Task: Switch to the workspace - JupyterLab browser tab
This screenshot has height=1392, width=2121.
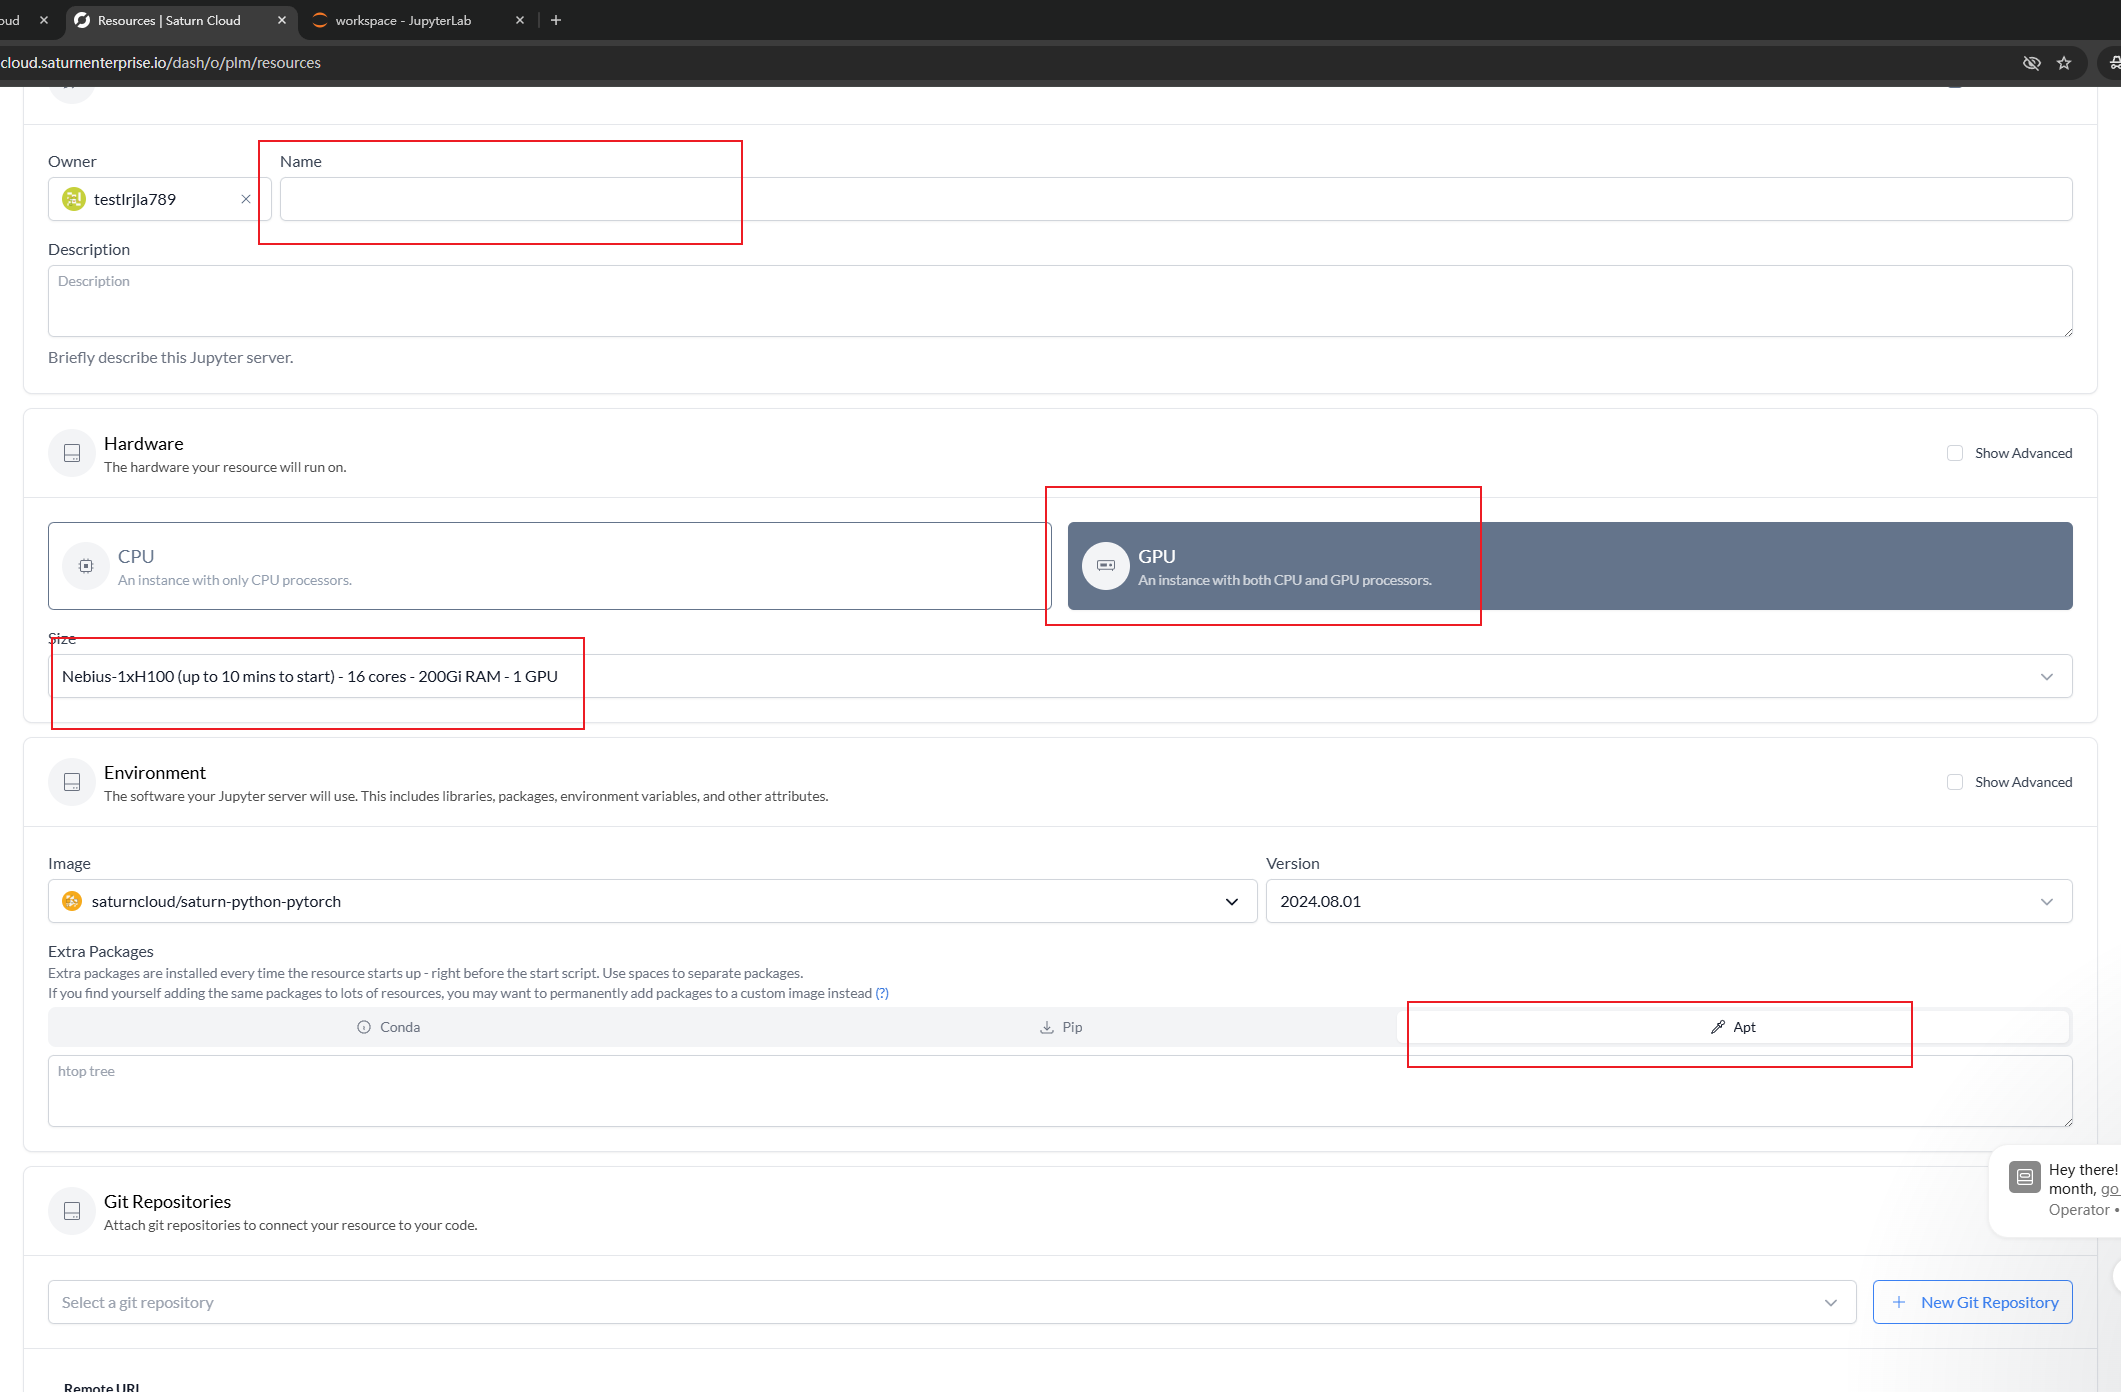Action: (x=418, y=20)
